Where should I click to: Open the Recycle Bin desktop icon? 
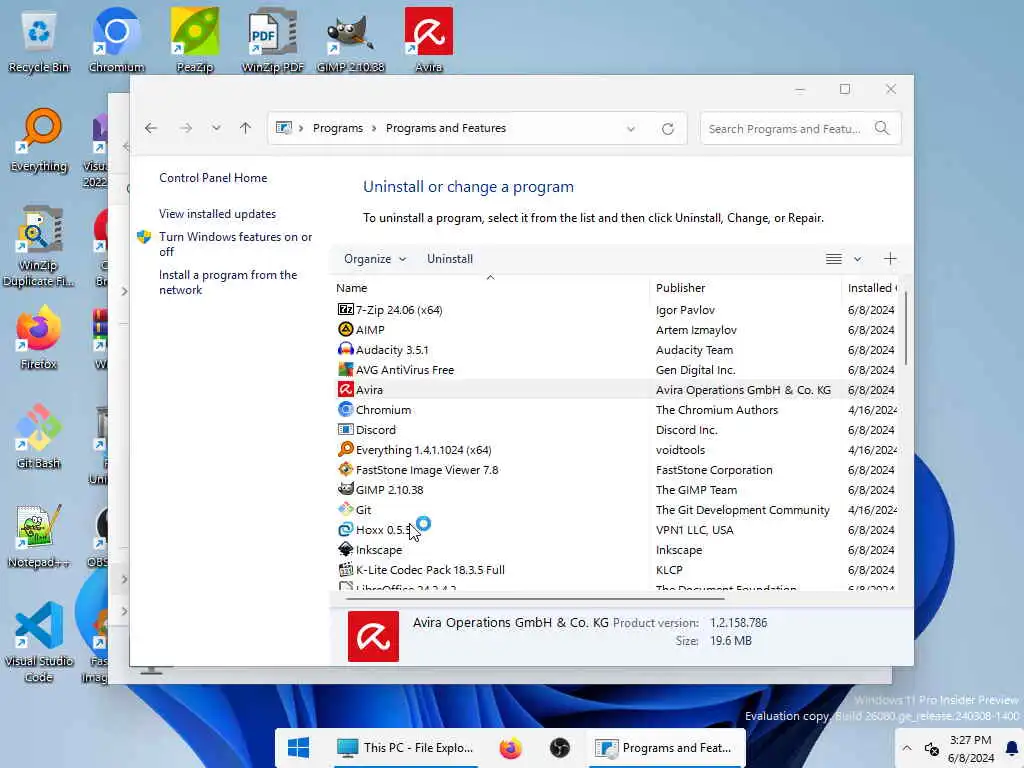click(x=39, y=40)
